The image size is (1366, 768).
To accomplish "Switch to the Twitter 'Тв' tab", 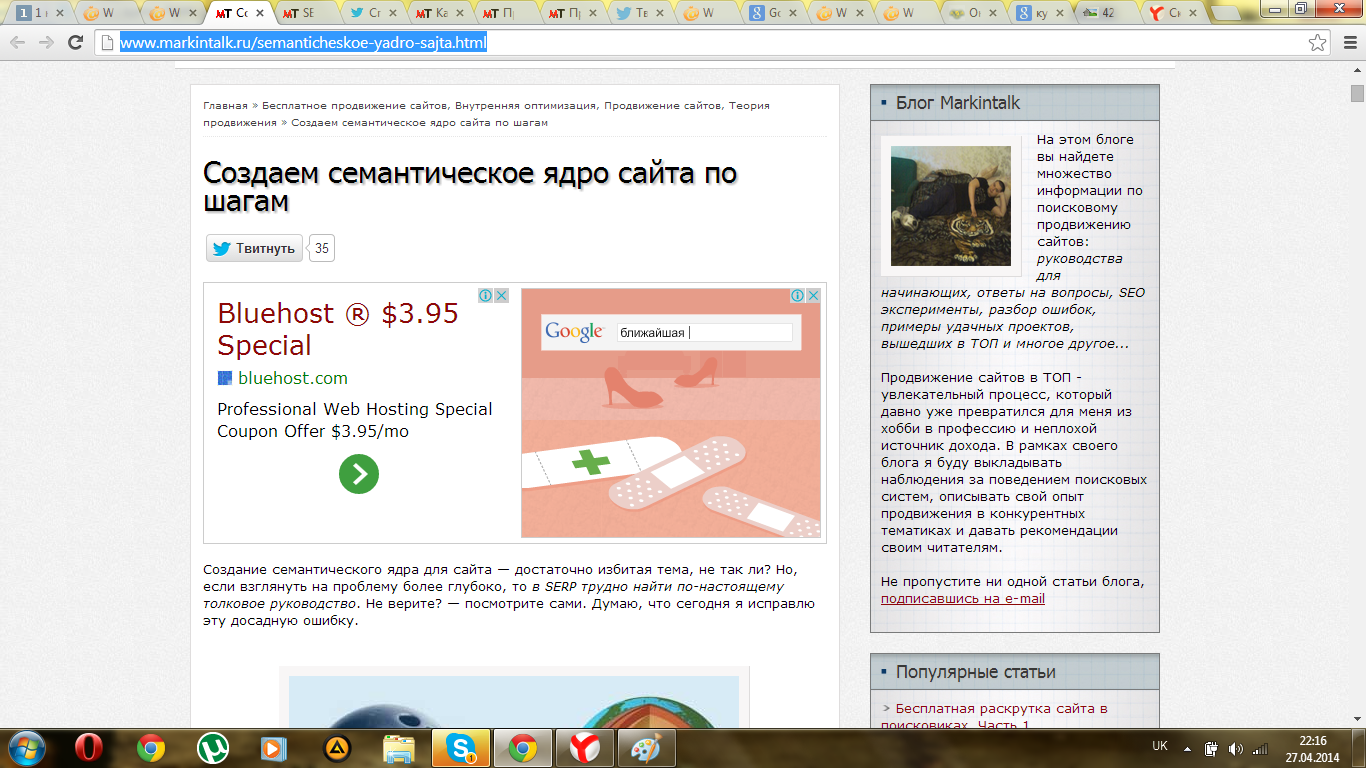I will (640, 14).
